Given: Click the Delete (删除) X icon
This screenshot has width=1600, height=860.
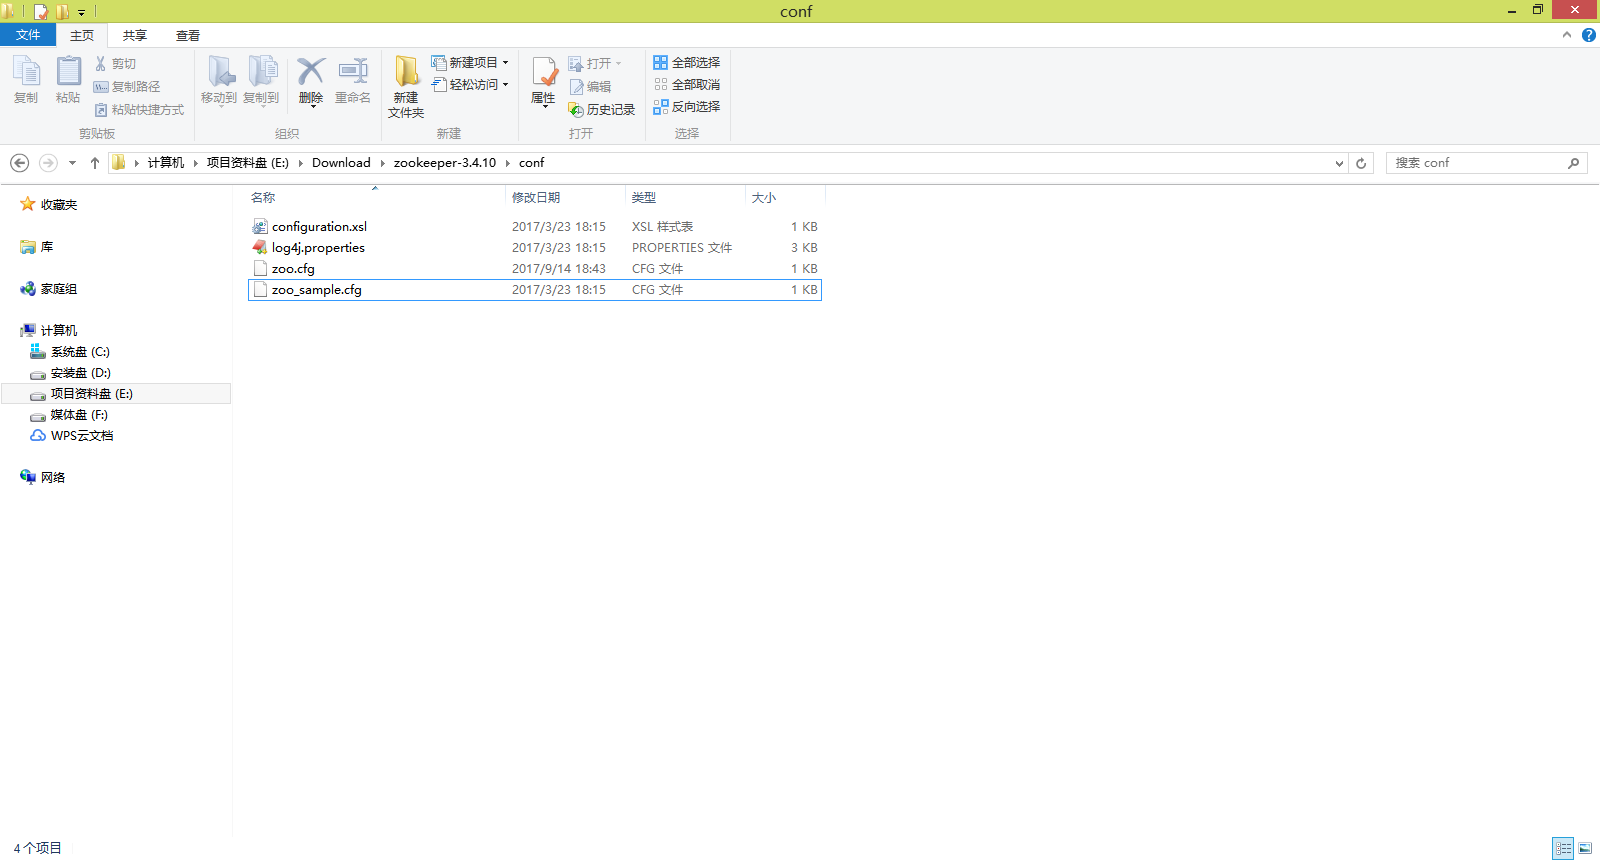Looking at the screenshot, I should point(311,72).
